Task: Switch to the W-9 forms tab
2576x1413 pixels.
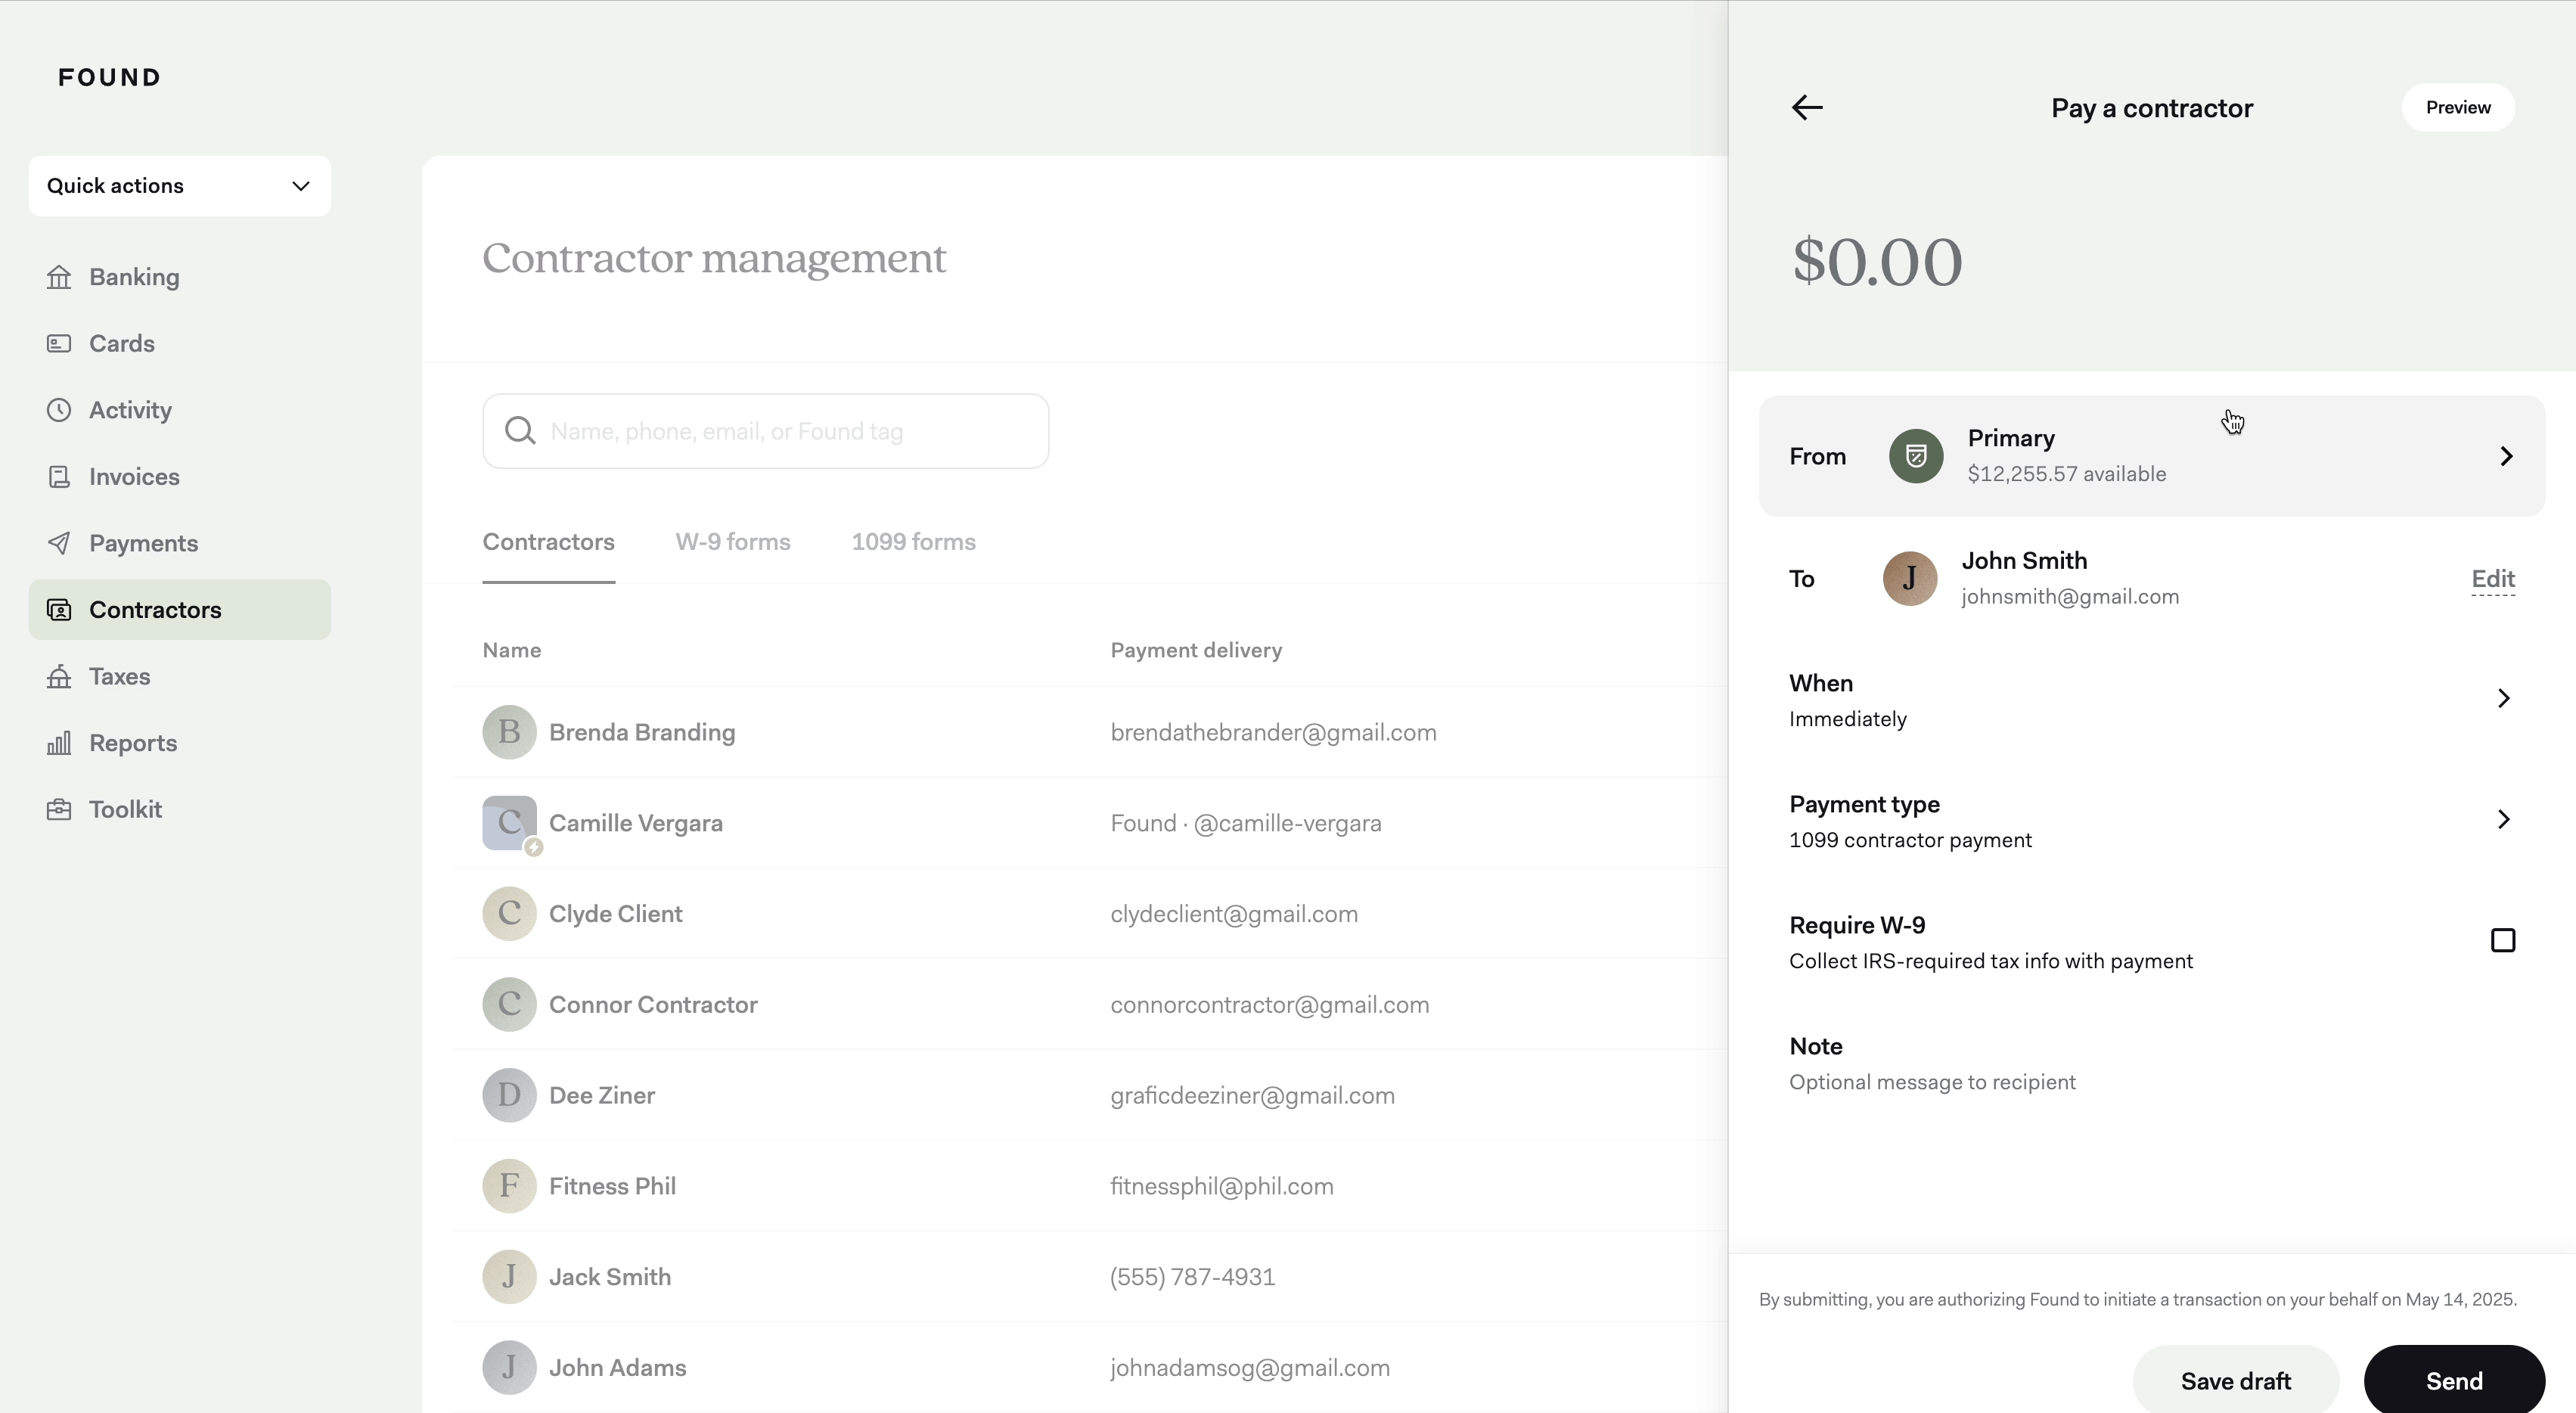Action: tap(733, 542)
